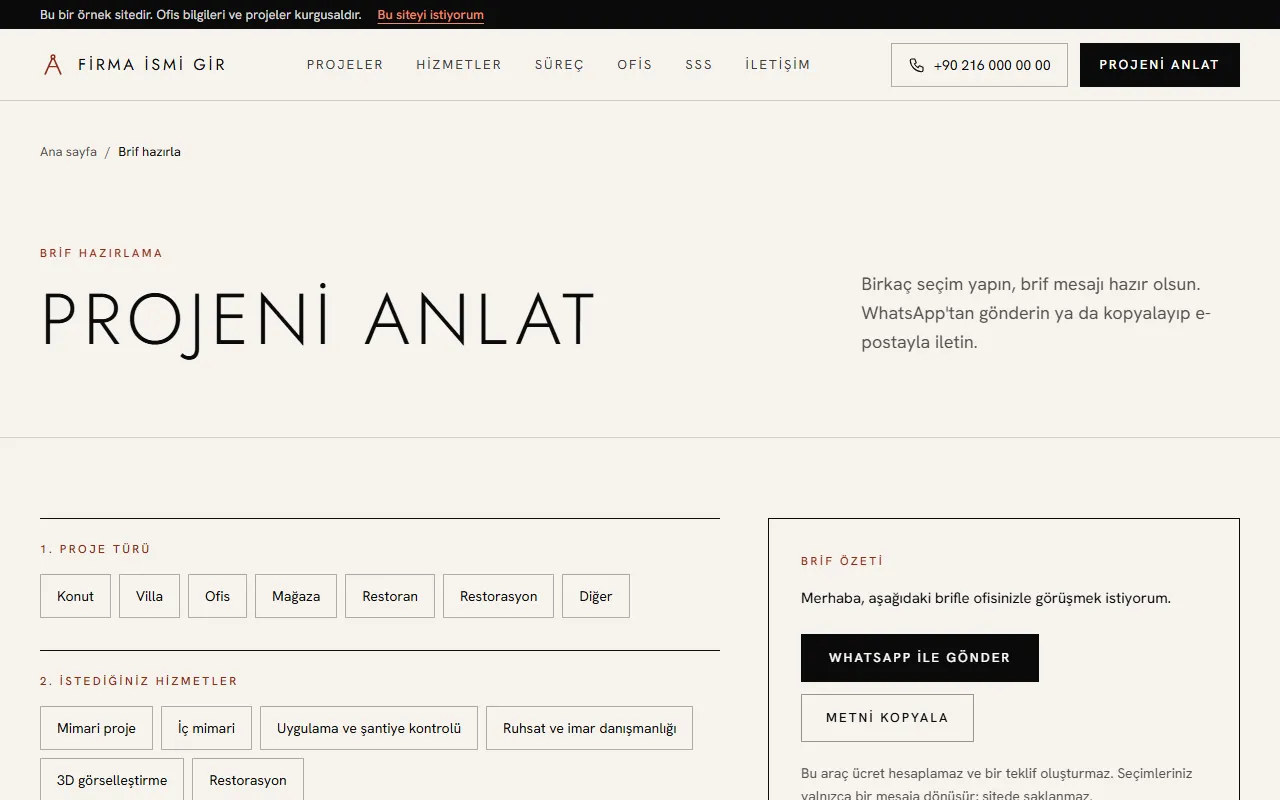Click the Brif Özeti panel label
Viewport: 1280px width, 800px height.
coord(842,561)
